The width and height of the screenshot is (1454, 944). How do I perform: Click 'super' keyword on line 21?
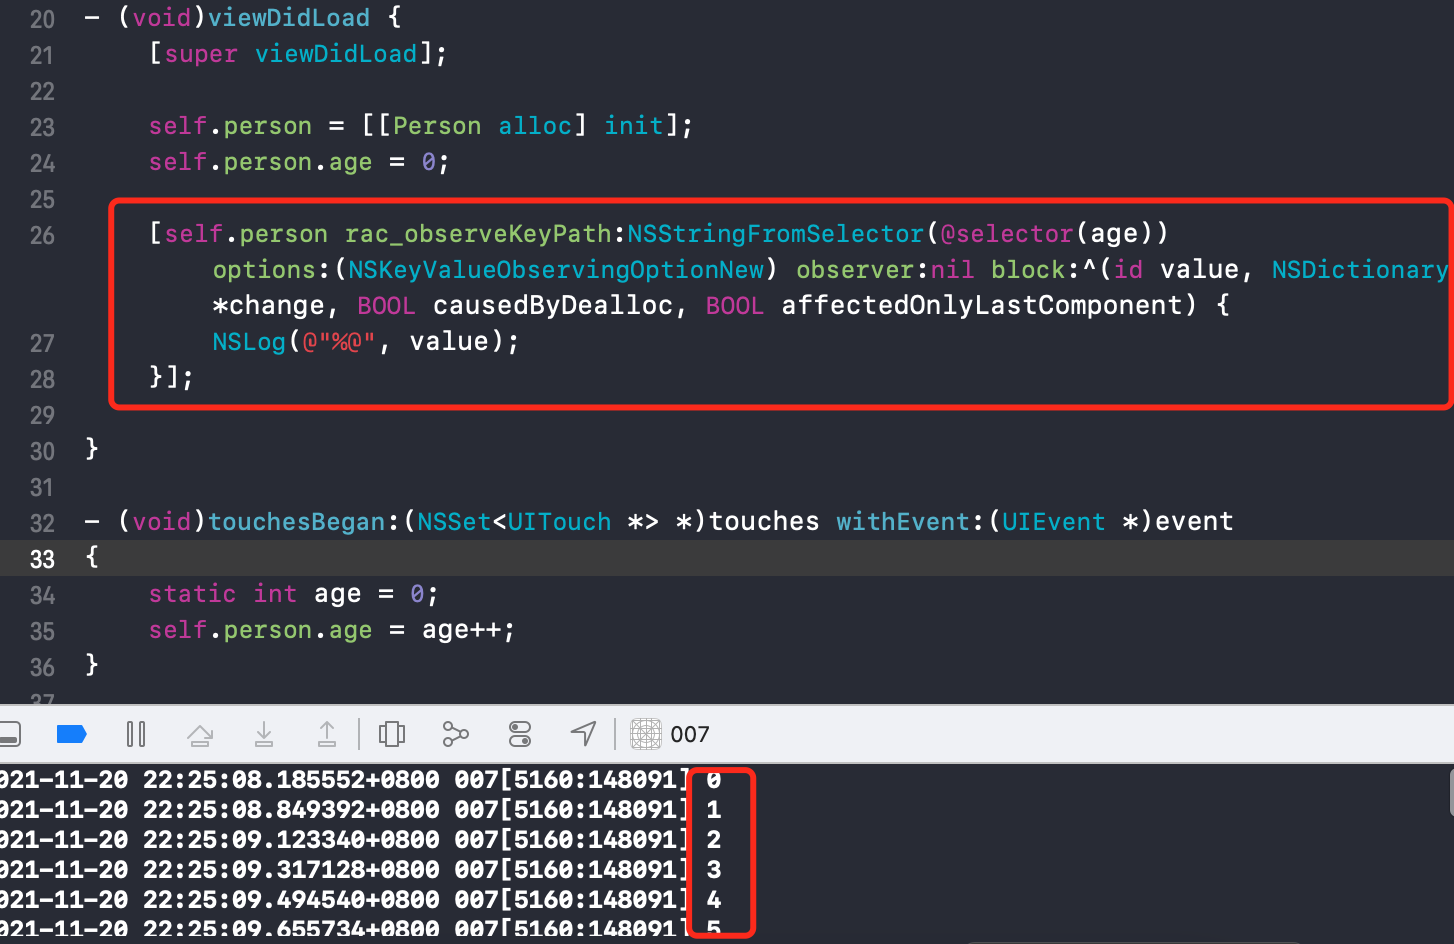201,54
